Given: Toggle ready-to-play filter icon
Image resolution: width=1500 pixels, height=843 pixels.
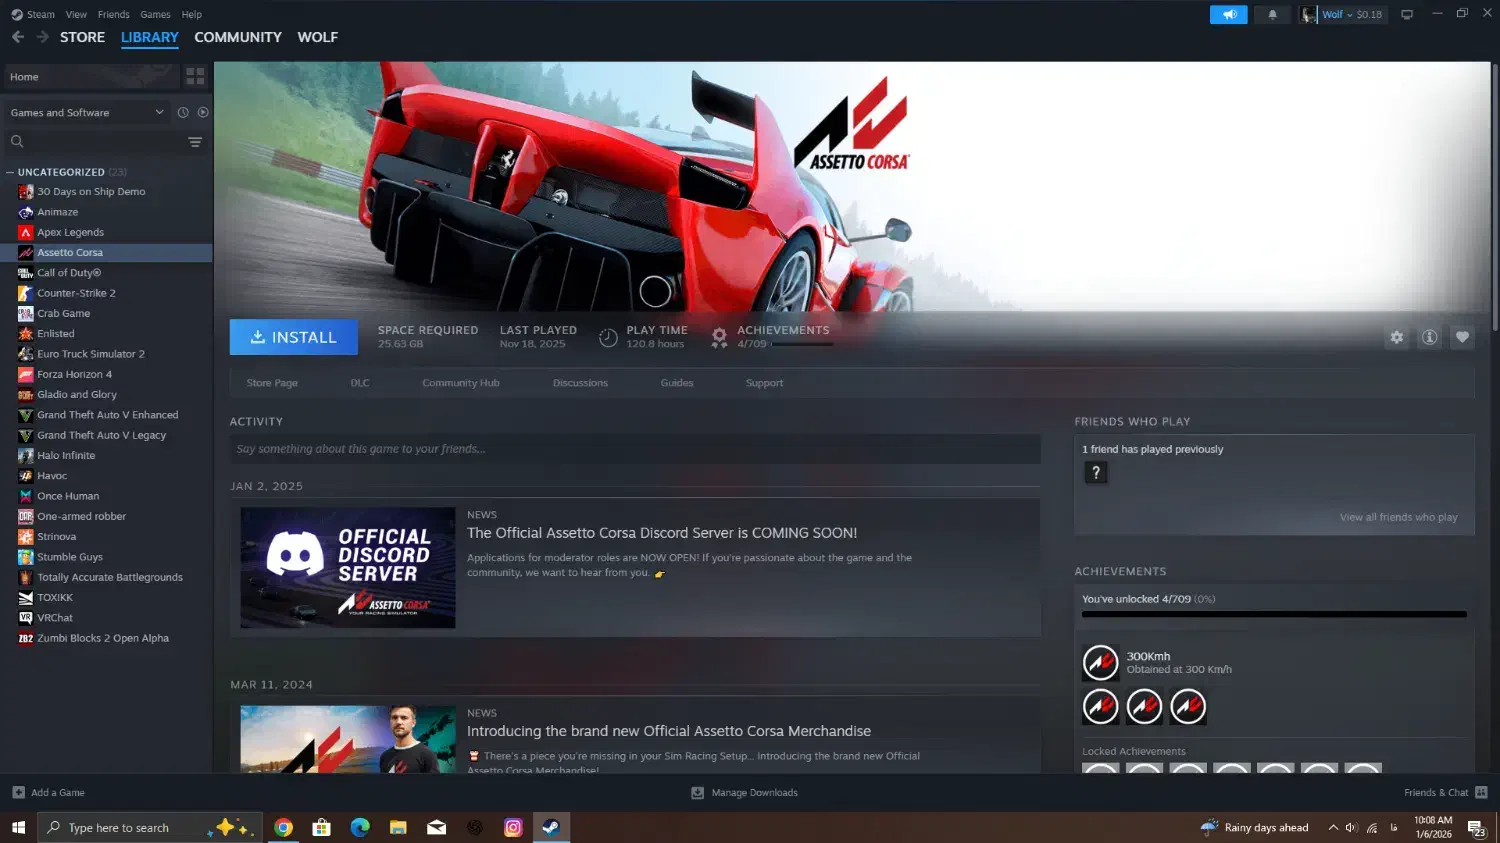Looking at the screenshot, I should (203, 113).
